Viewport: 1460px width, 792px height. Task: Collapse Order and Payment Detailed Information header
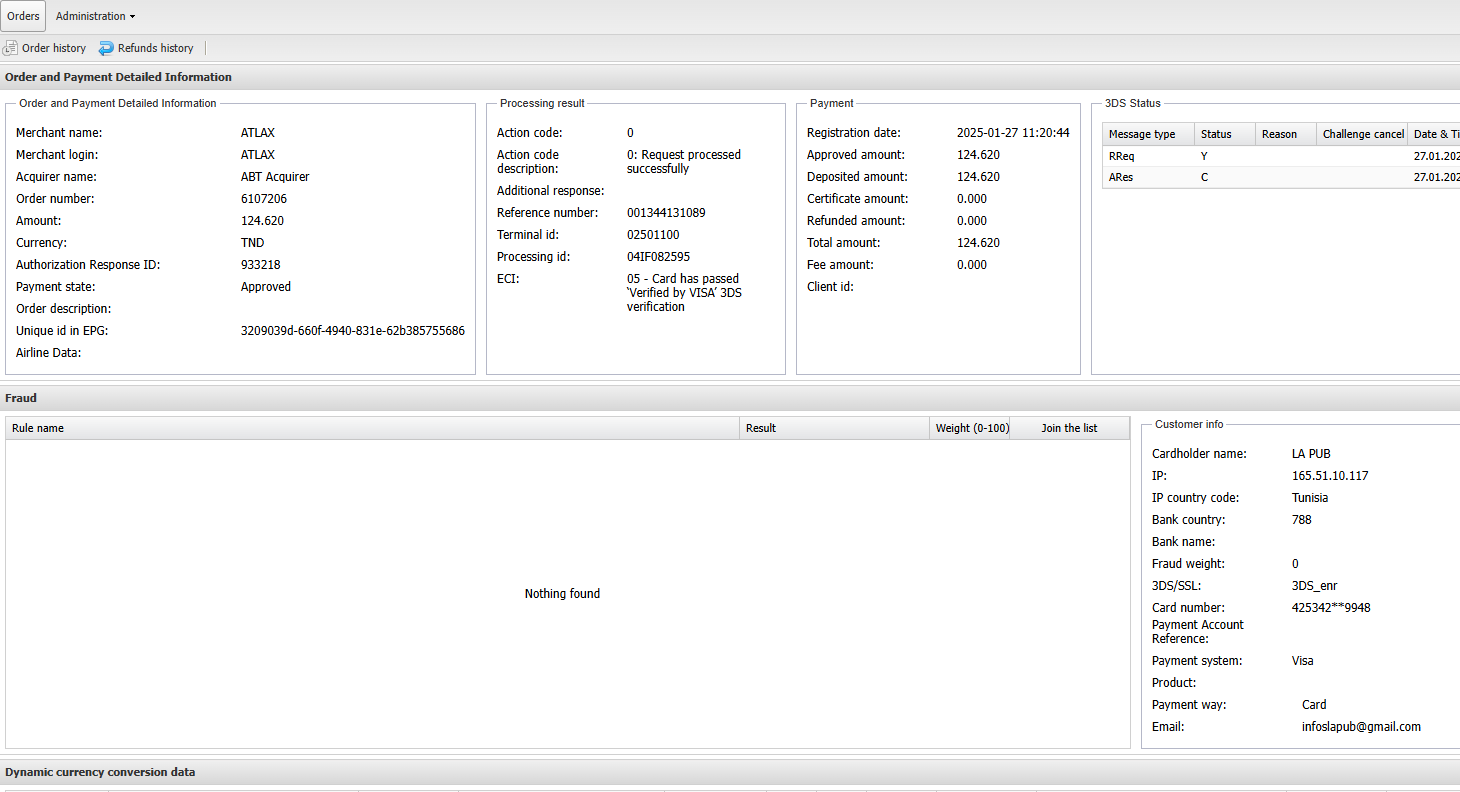tap(118, 77)
